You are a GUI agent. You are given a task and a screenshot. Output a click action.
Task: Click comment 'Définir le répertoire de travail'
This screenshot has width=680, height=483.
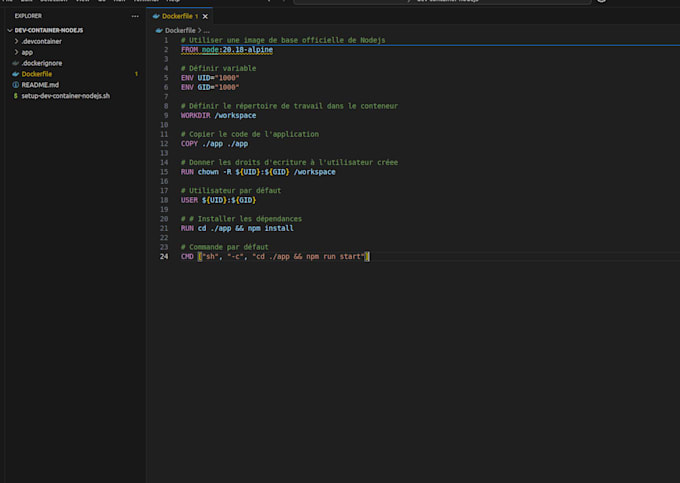[x=289, y=106]
